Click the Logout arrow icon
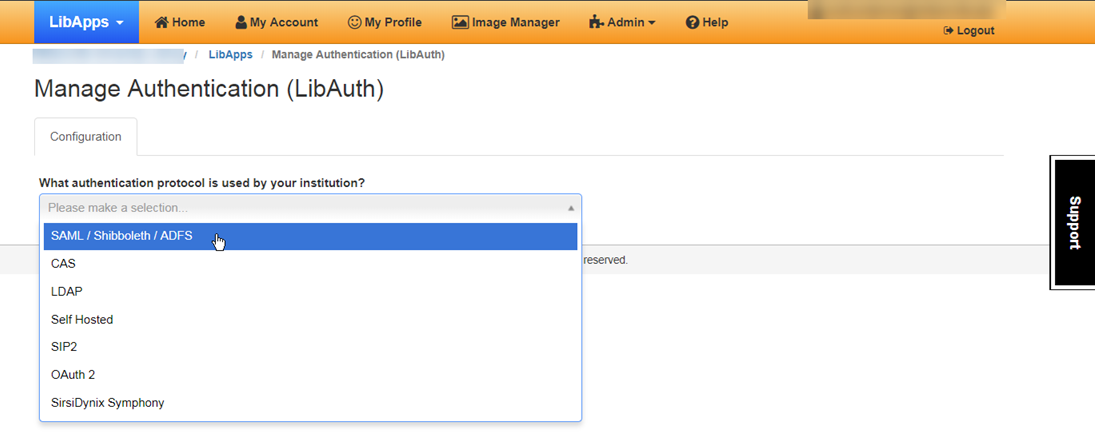 [x=948, y=31]
